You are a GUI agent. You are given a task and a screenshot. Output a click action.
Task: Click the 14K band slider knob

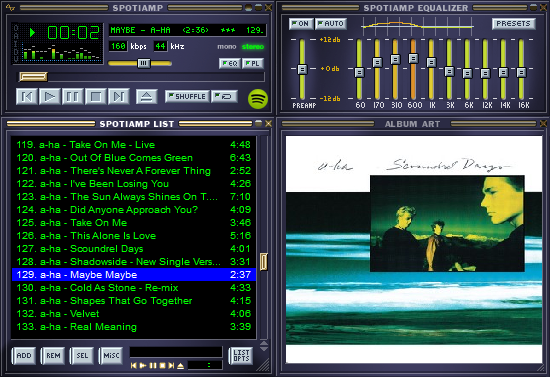point(503,72)
